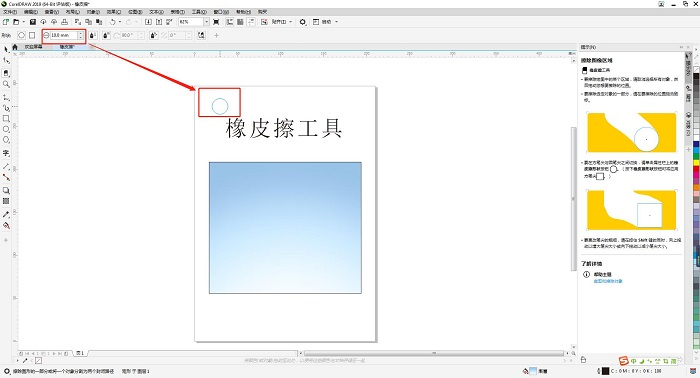Select the Transparency checkerboard tool
The image size is (700, 378).
coord(6,201)
